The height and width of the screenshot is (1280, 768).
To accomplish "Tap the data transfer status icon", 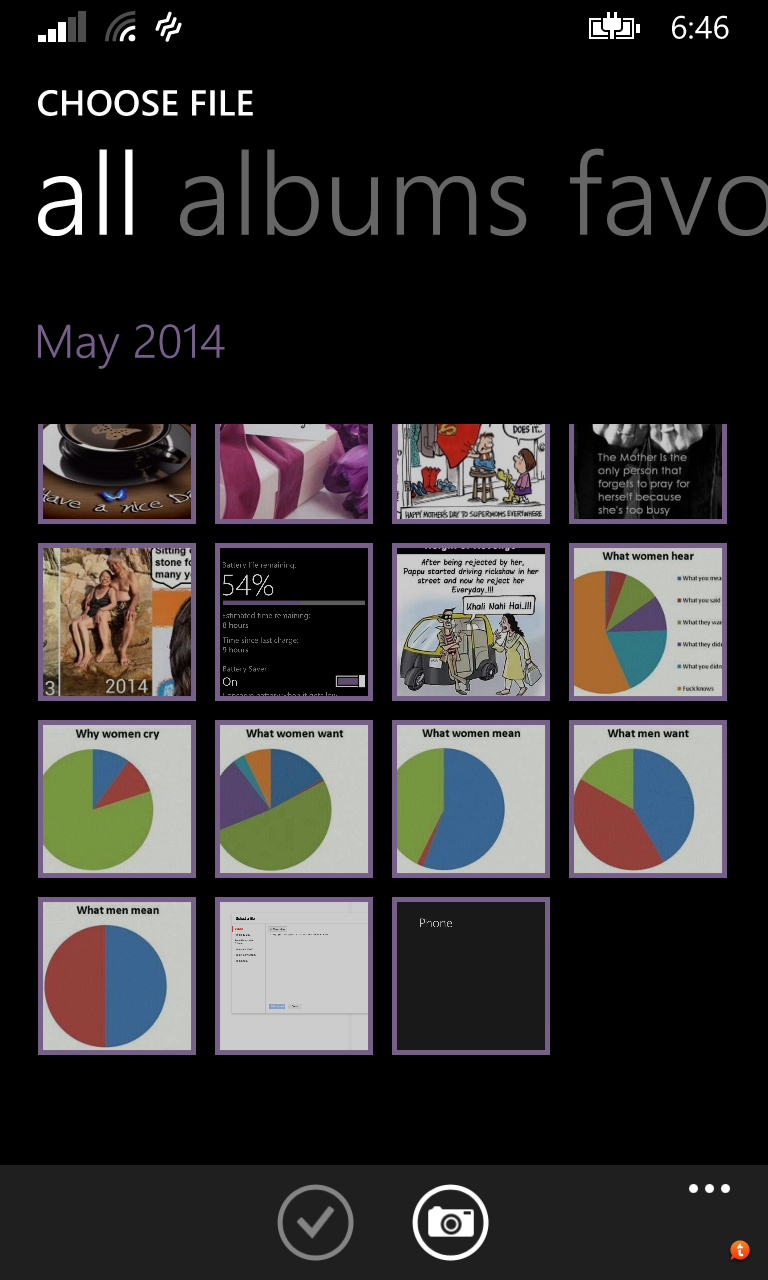I will tap(168, 27).
